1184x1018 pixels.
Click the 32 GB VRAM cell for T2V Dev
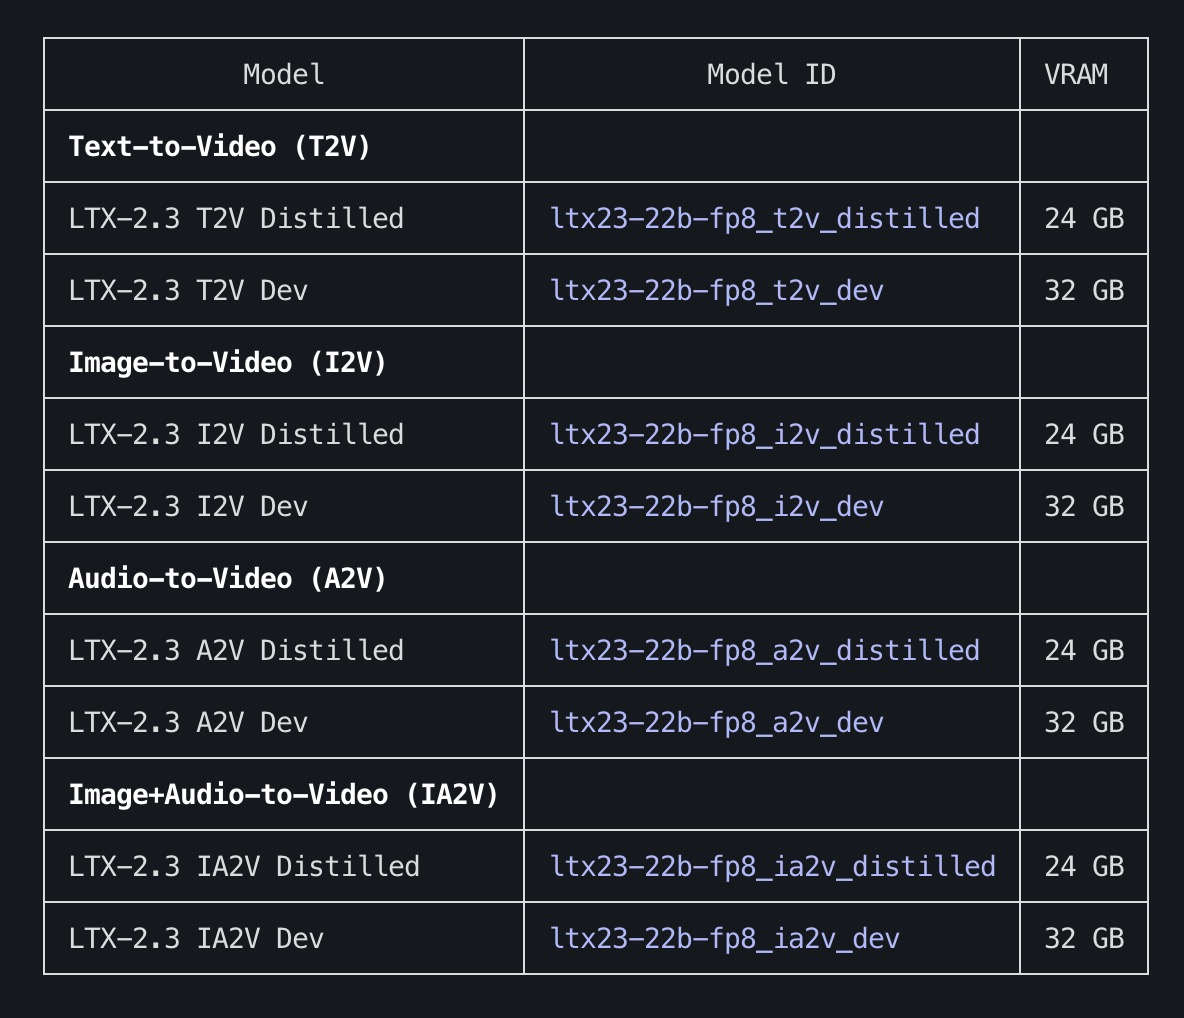[x=1084, y=290]
